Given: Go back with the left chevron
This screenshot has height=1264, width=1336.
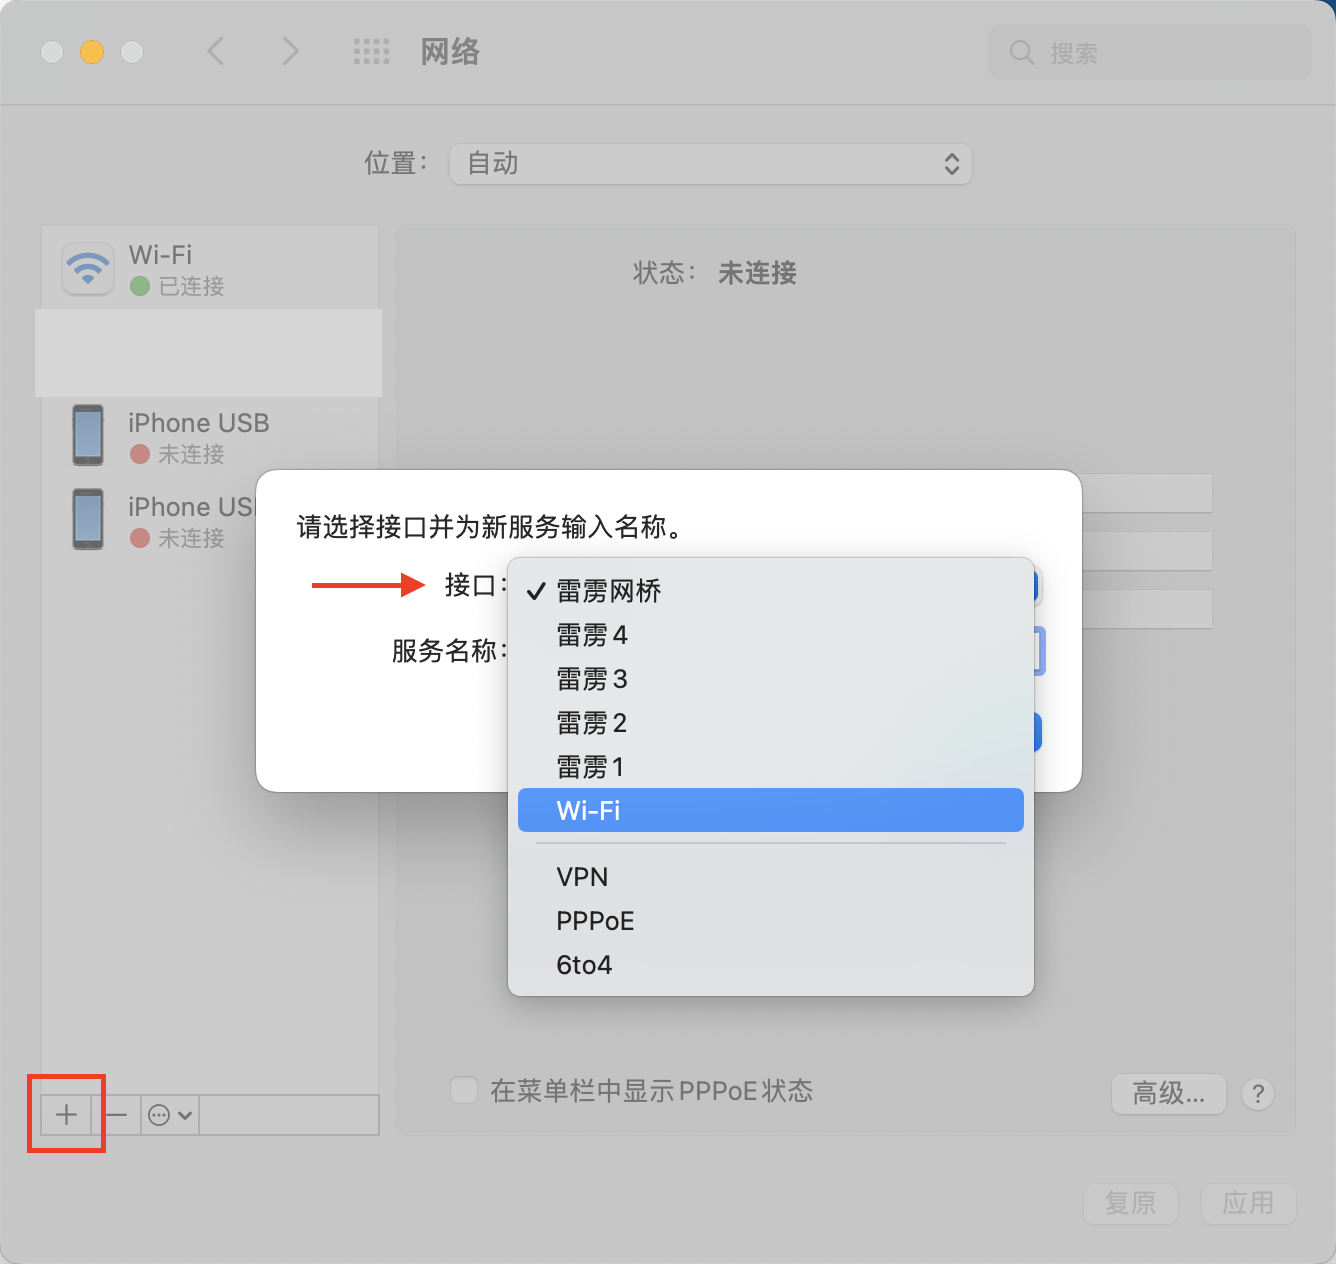Looking at the screenshot, I should (x=215, y=51).
